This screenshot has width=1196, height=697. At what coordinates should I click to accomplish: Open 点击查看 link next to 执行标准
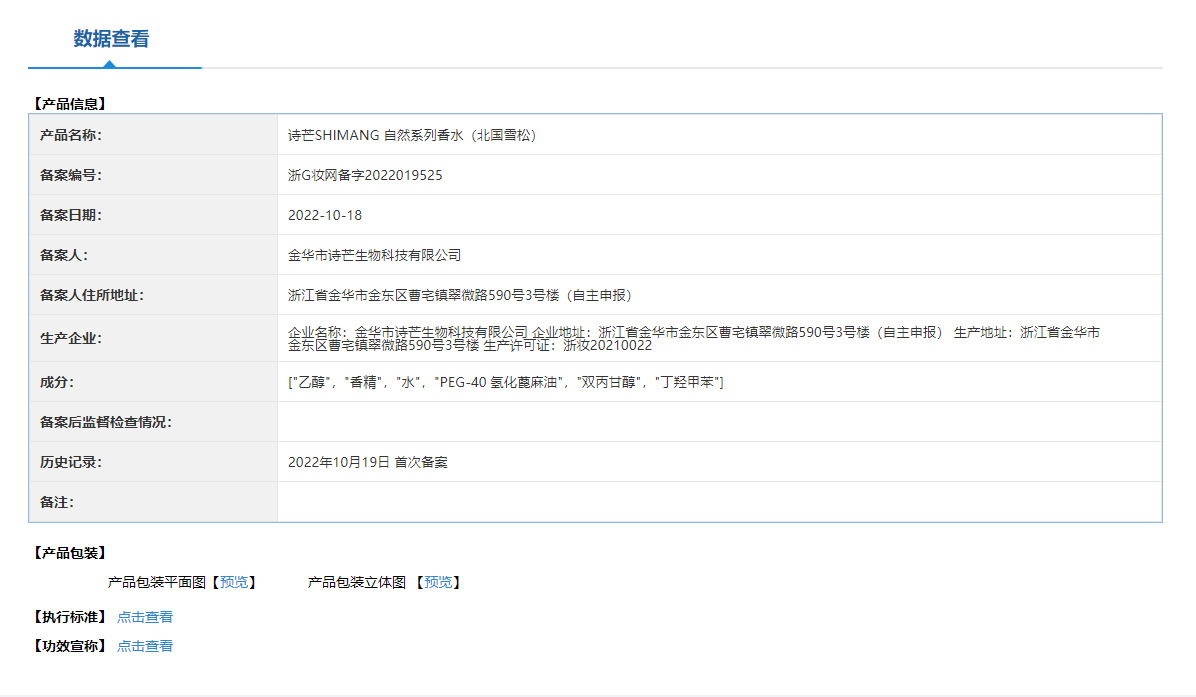click(x=145, y=617)
